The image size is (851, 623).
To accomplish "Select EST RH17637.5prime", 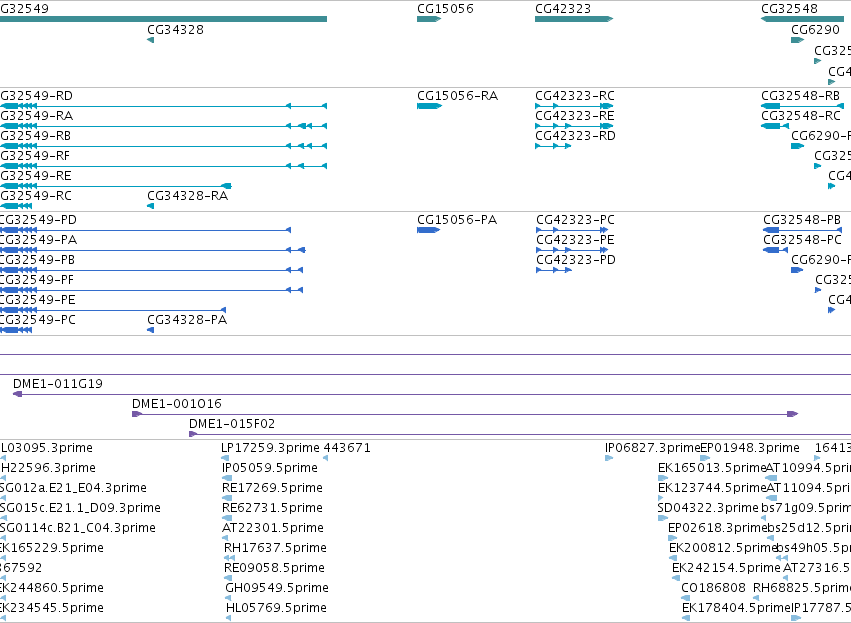I will point(275,548).
